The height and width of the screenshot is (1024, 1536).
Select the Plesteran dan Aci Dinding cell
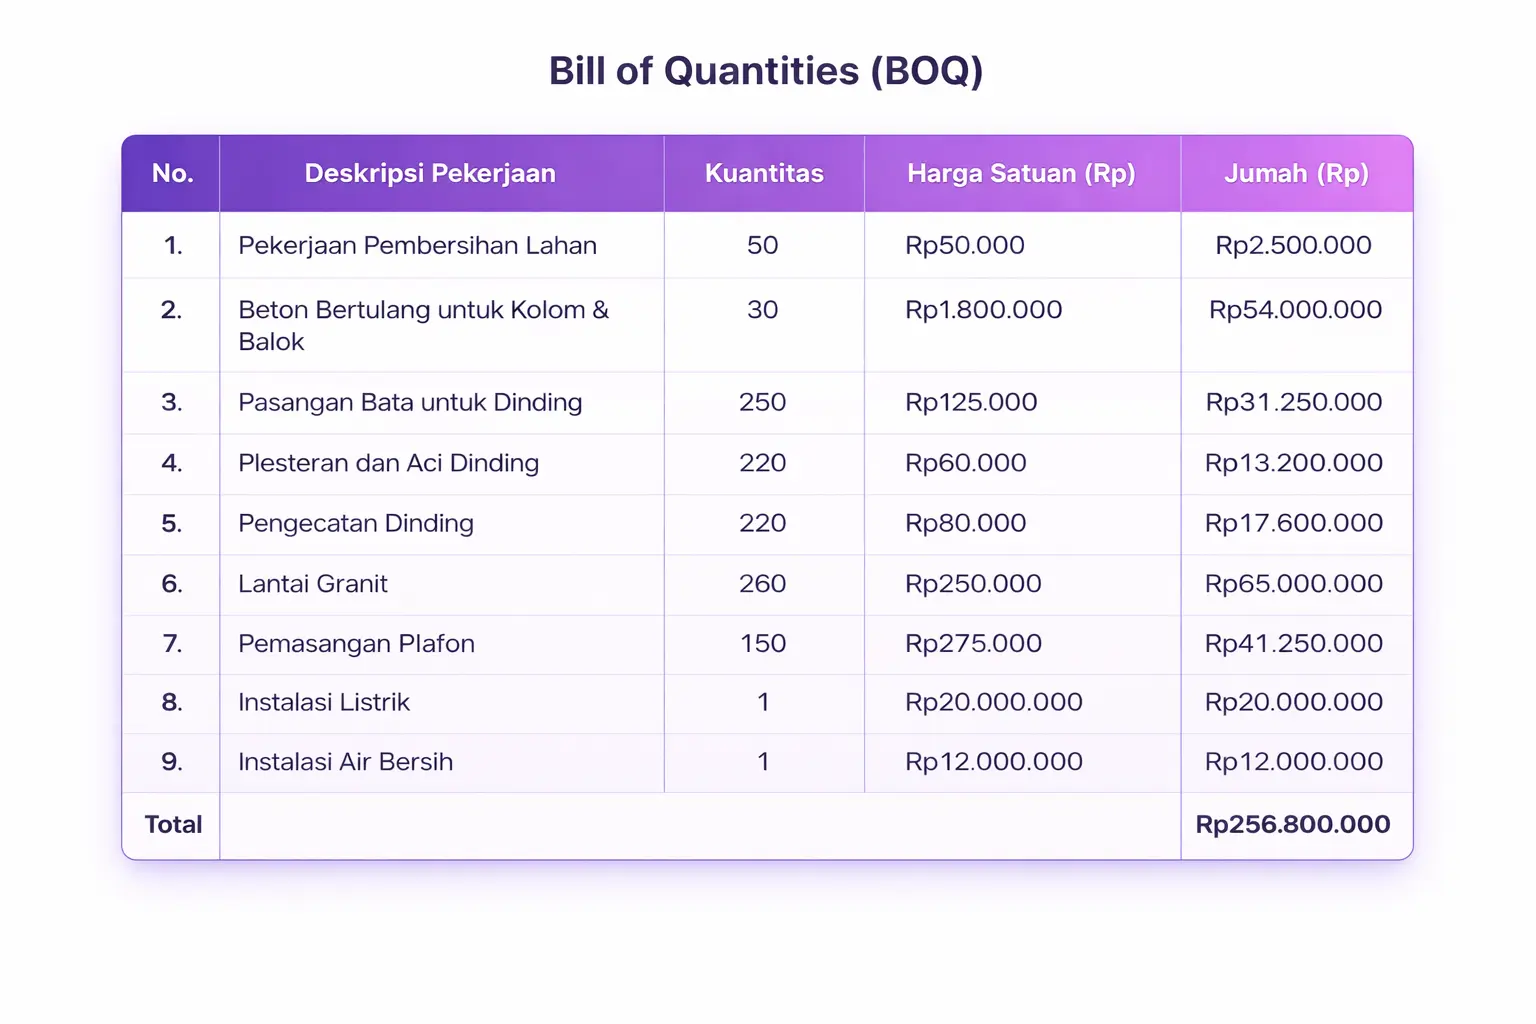[x=388, y=464]
